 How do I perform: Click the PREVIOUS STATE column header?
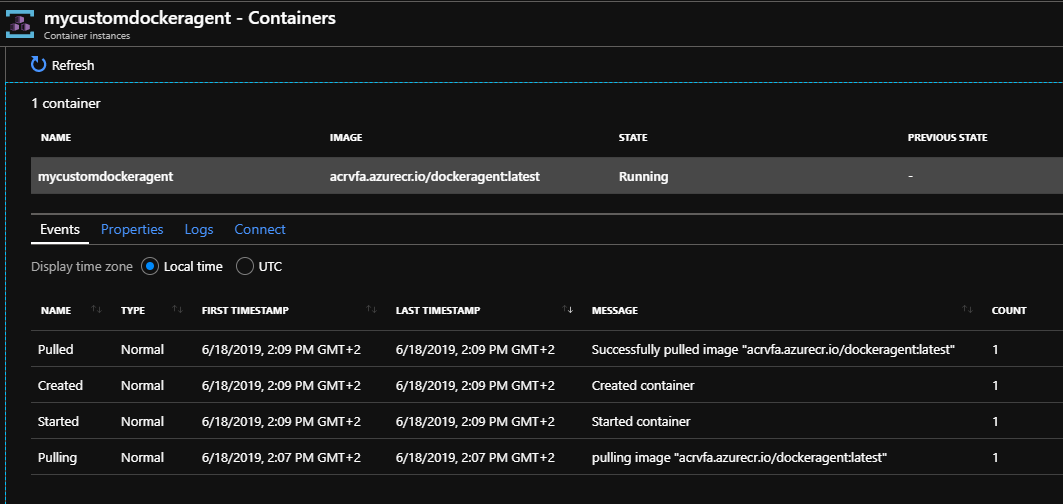947,138
